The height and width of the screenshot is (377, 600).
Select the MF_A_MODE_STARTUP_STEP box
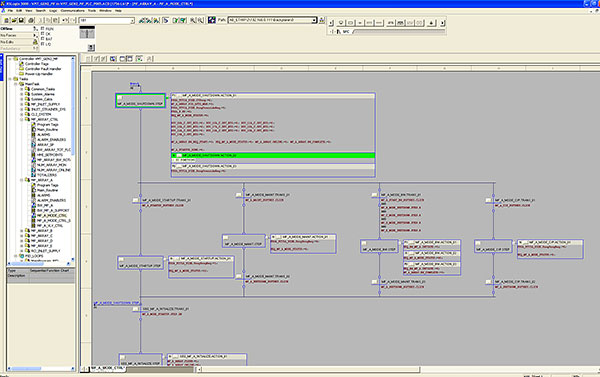pos(140,263)
